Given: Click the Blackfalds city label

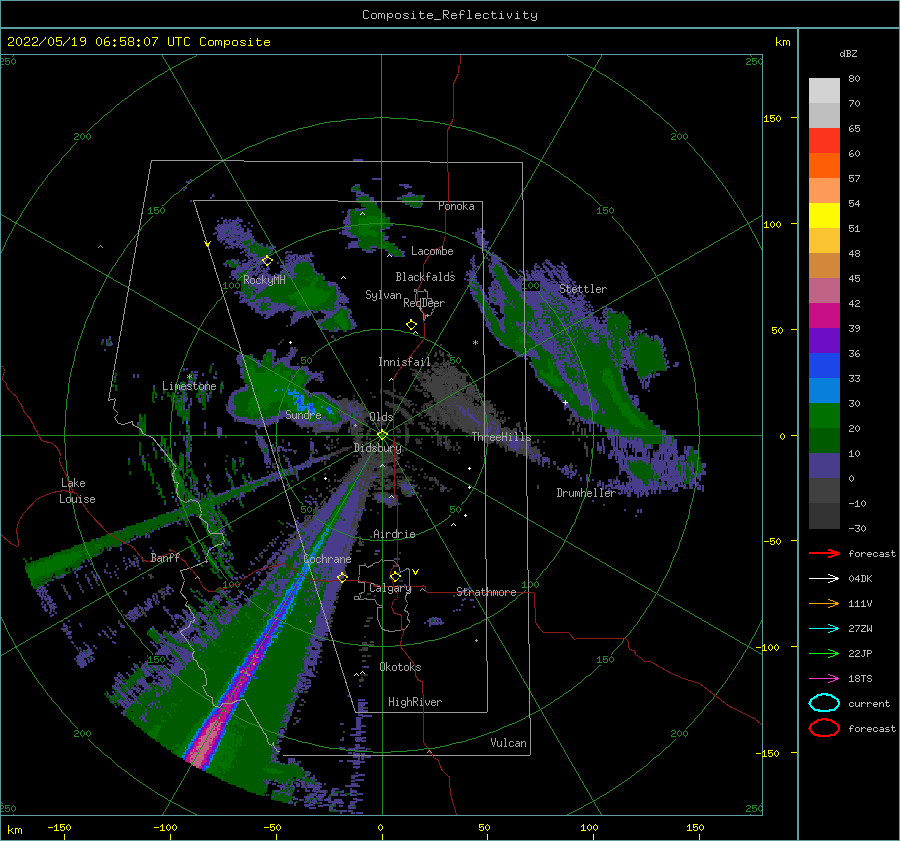Looking at the screenshot, I should click(425, 277).
